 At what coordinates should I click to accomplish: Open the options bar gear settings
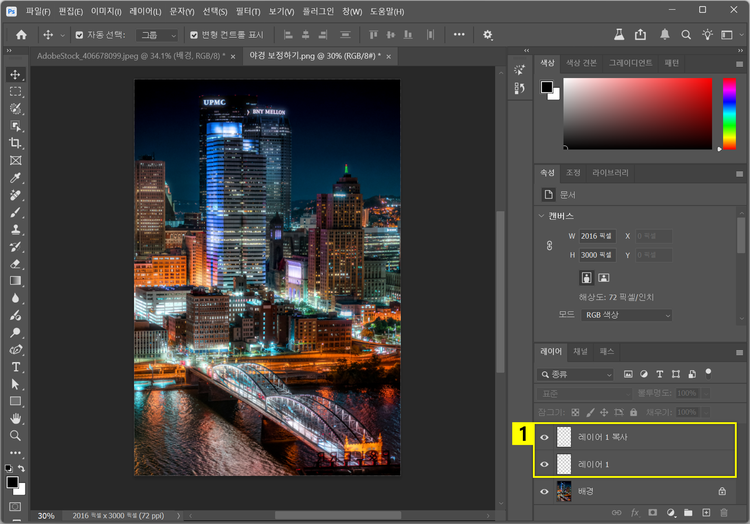[488, 34]
